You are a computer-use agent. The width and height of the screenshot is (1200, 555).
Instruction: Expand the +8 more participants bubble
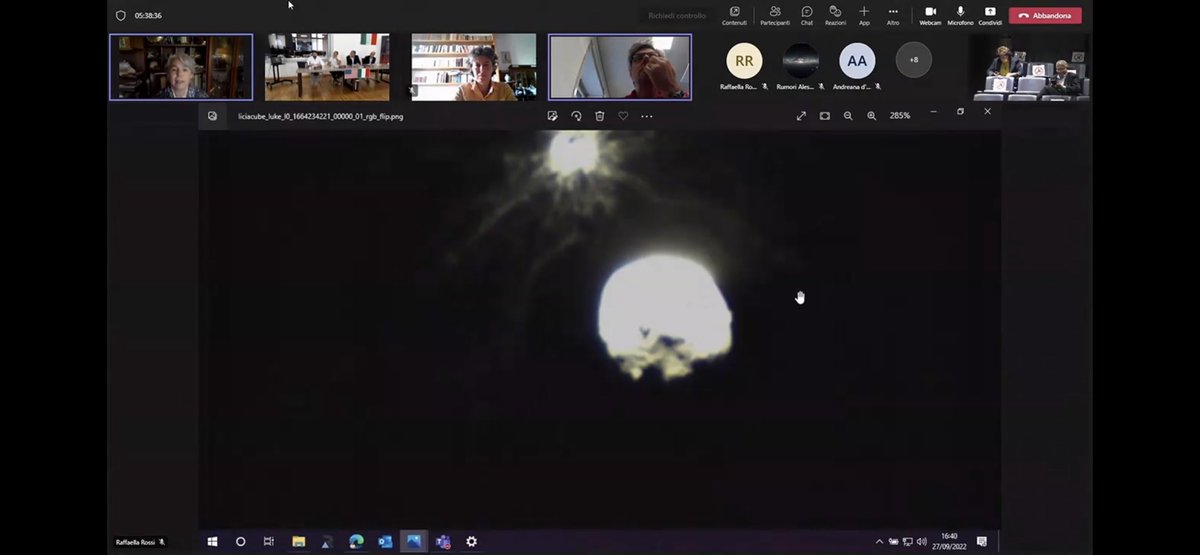pyautogui.click(x=914, y=60)
